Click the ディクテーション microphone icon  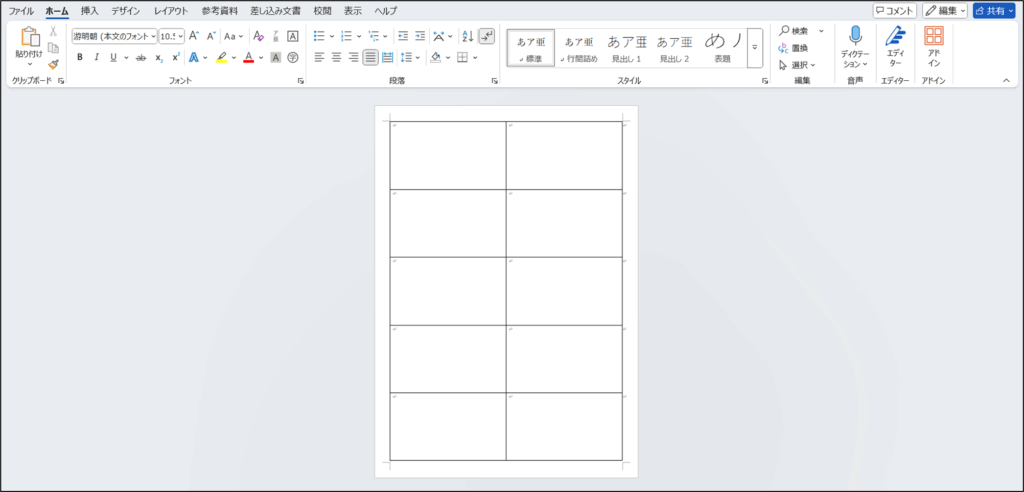(855, 36)
